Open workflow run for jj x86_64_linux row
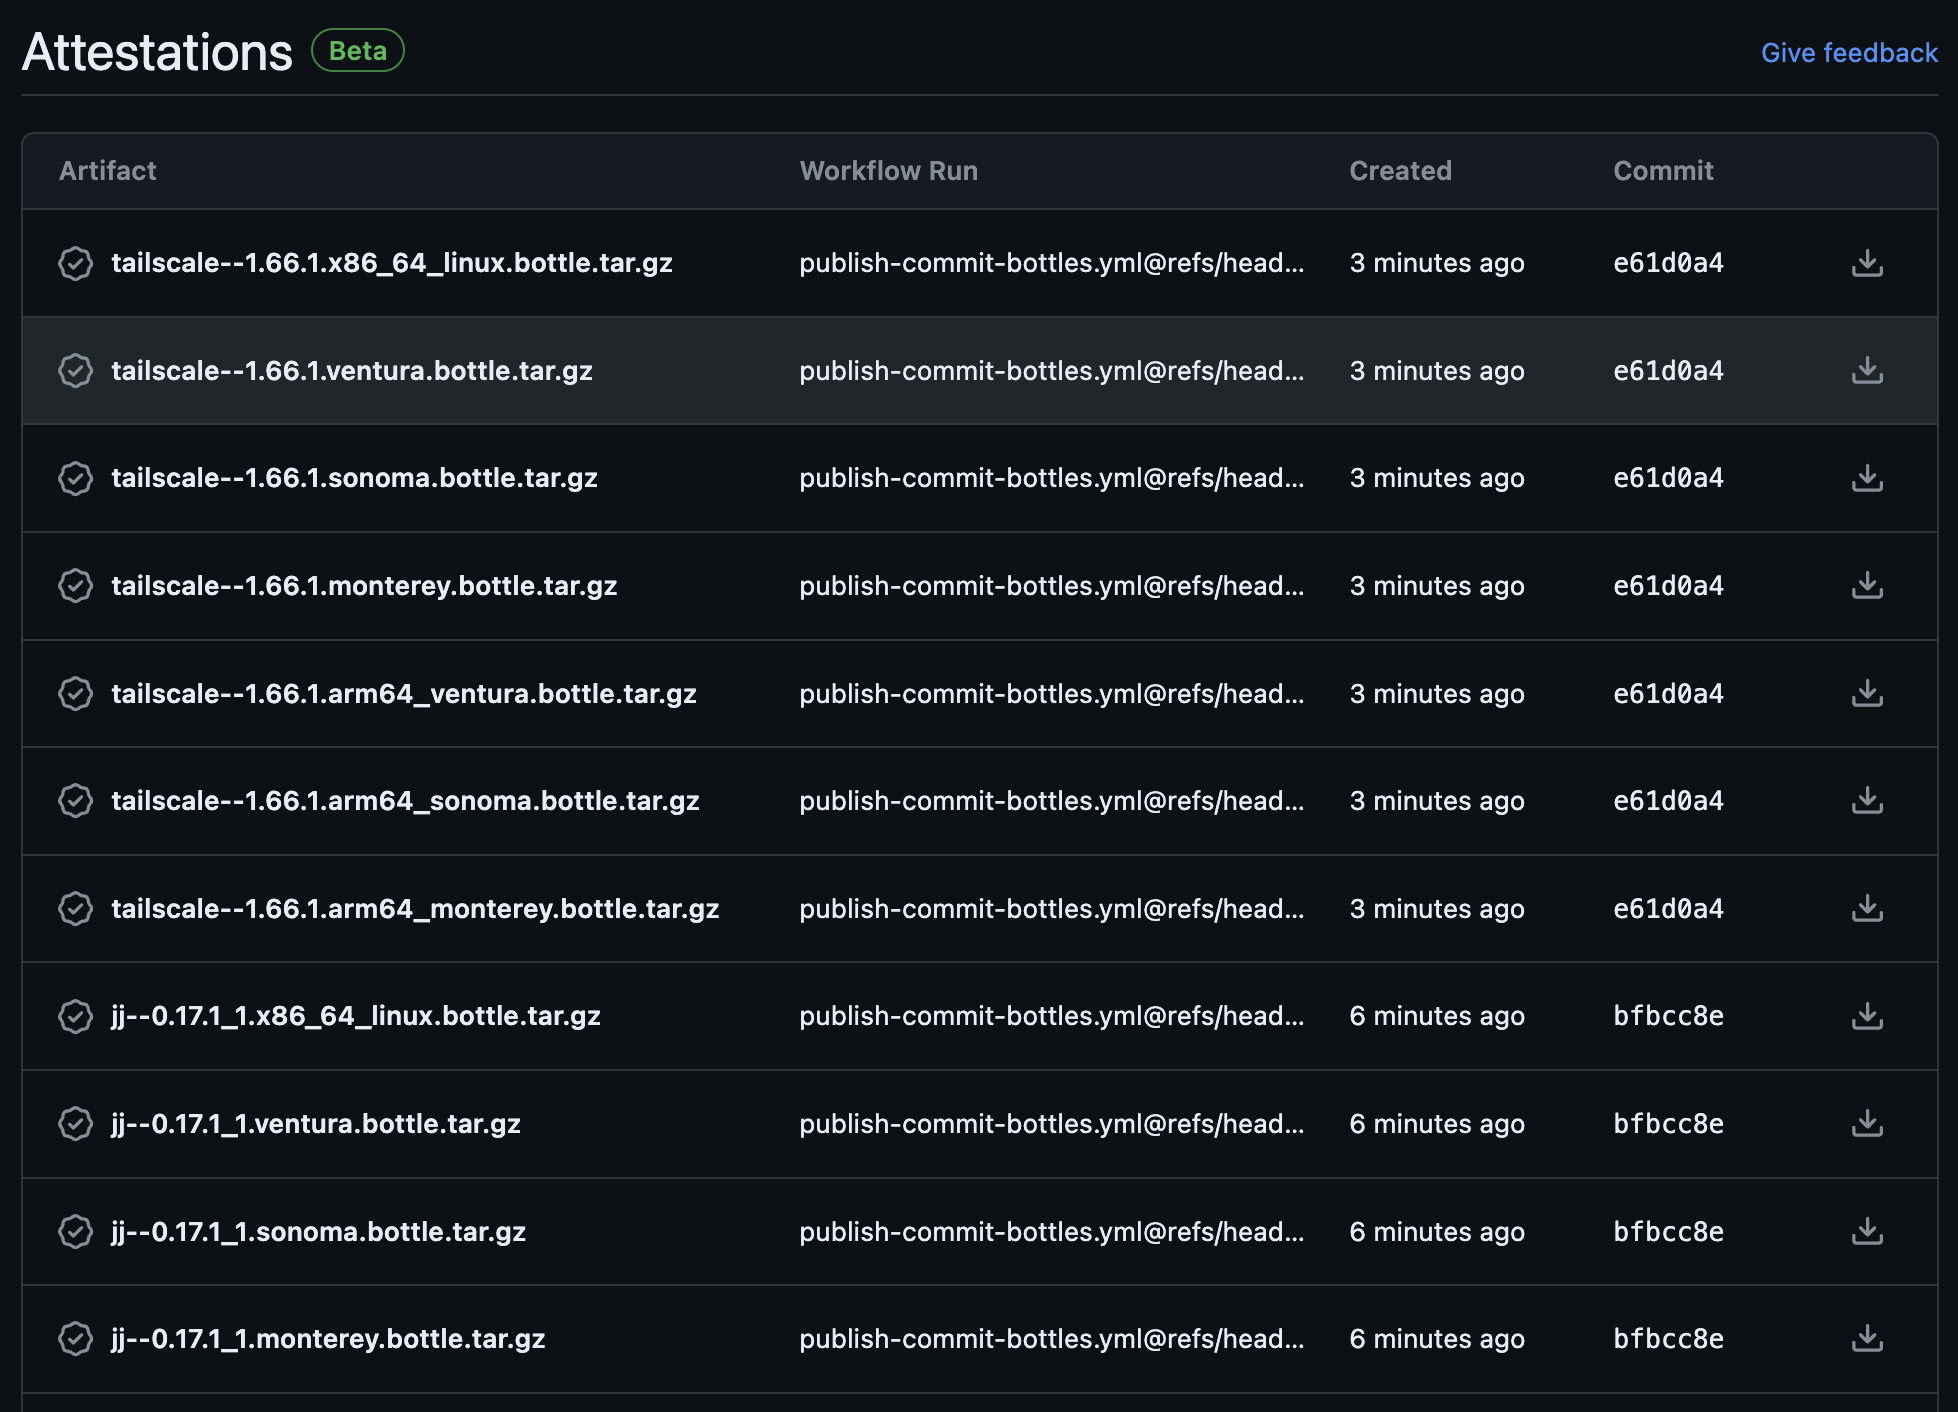Viewport: 1958px width, 1412px height. [x=1052, y=1016]
